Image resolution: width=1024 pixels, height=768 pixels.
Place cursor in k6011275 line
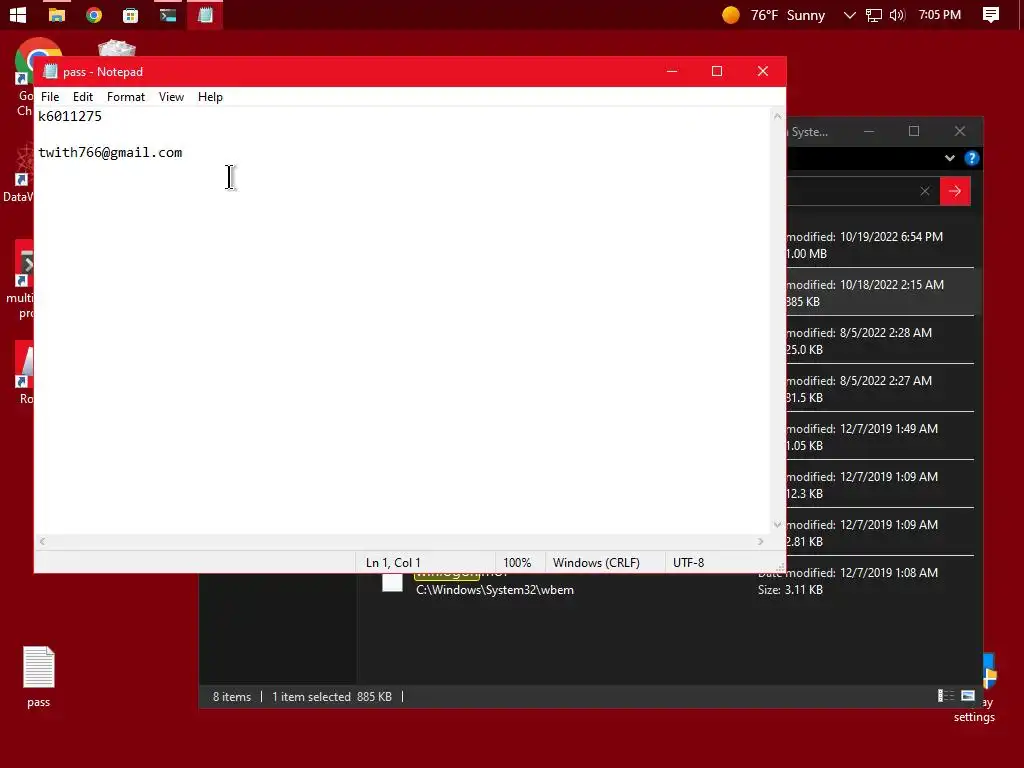point(70,116)
